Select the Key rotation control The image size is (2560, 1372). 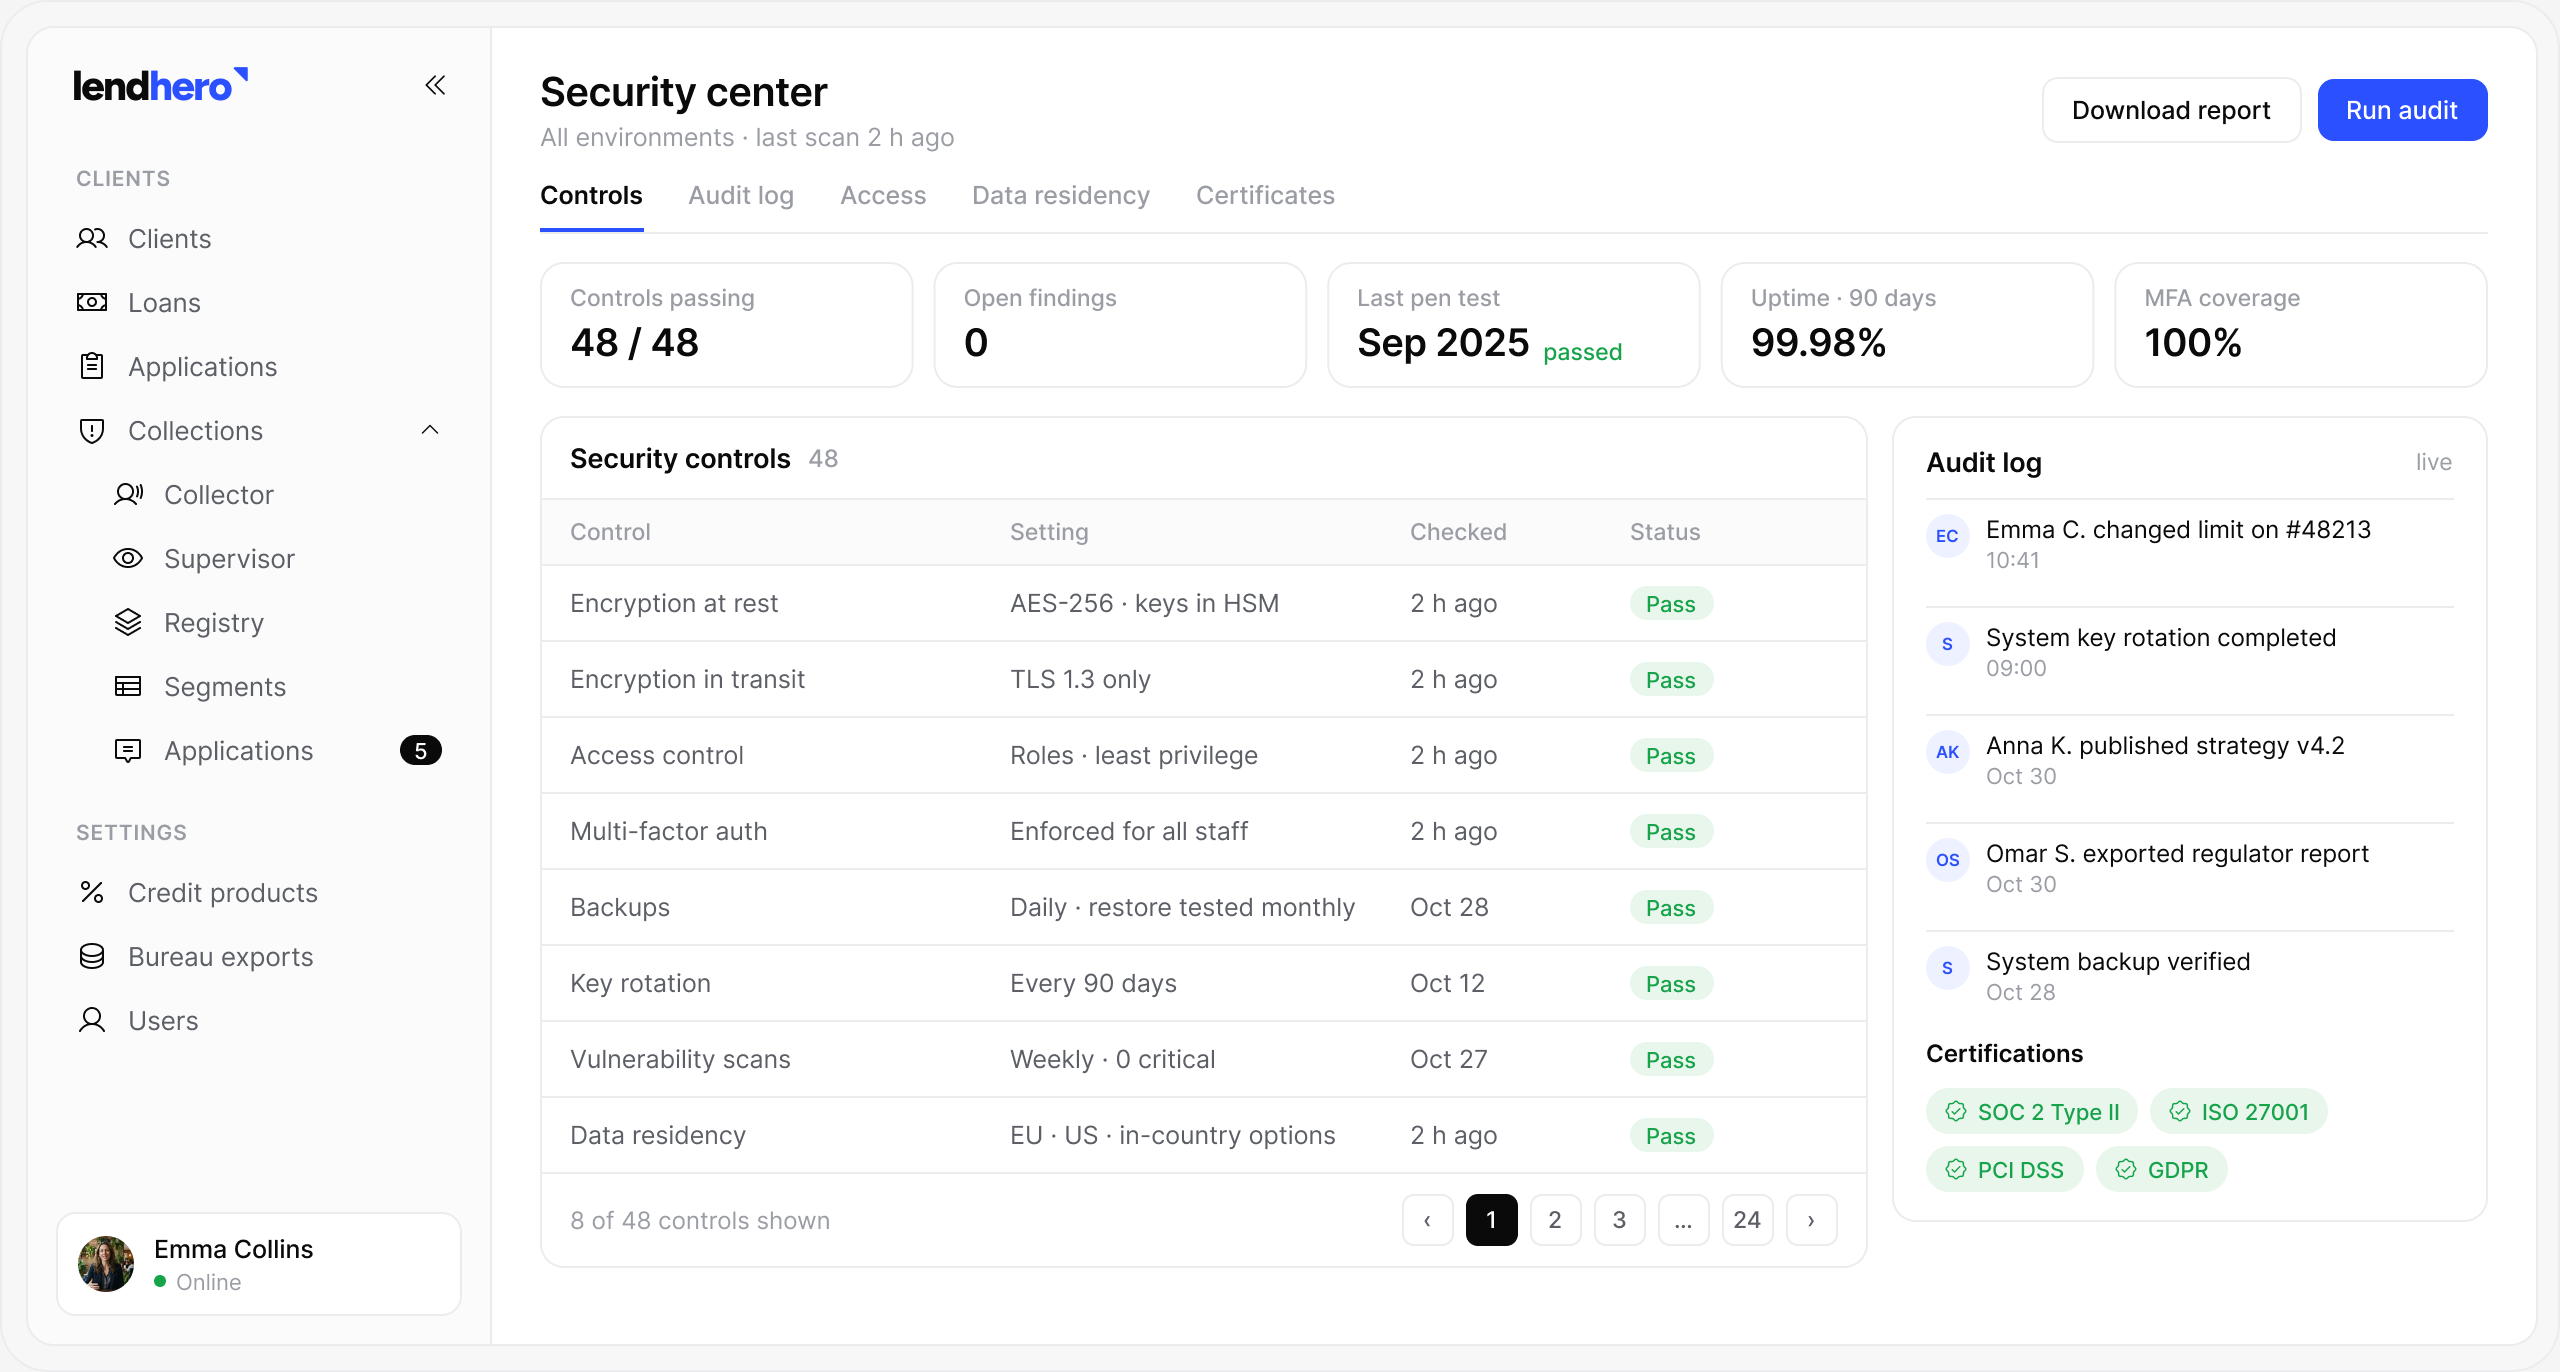pos(1203,984)
